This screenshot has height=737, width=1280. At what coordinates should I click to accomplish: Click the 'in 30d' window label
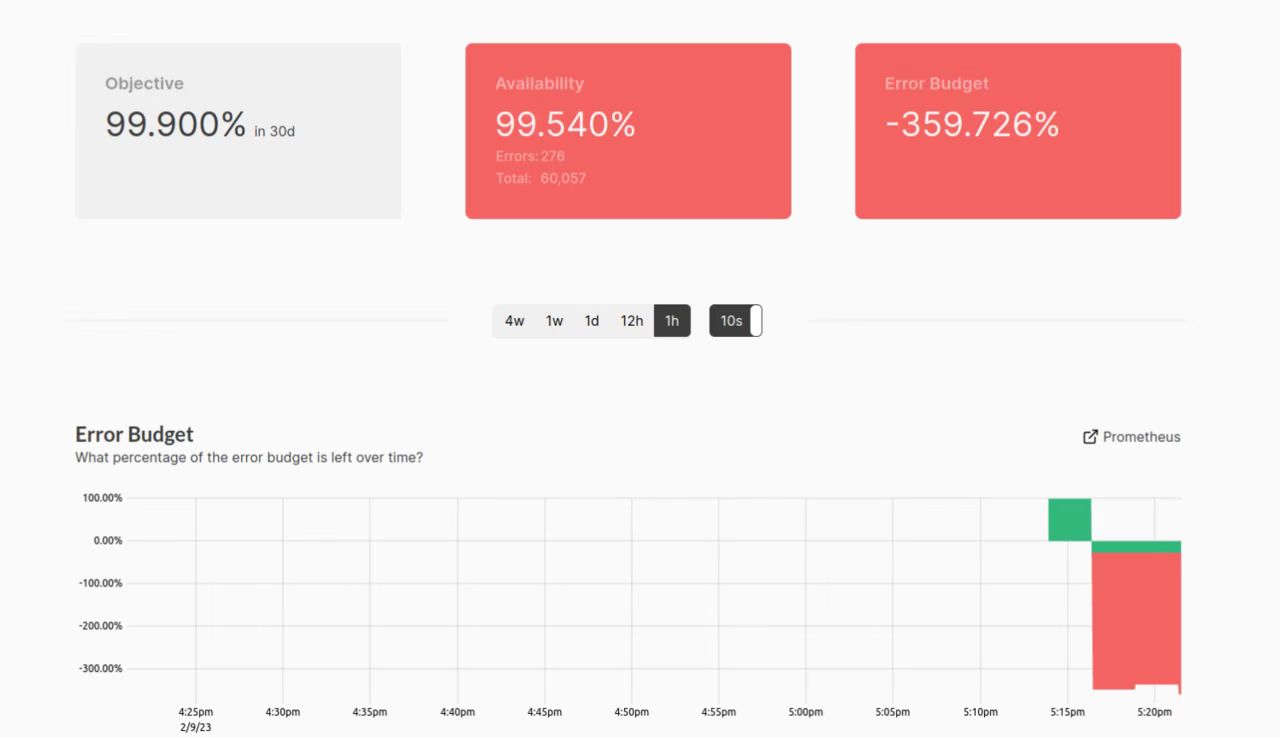point(274,131)
